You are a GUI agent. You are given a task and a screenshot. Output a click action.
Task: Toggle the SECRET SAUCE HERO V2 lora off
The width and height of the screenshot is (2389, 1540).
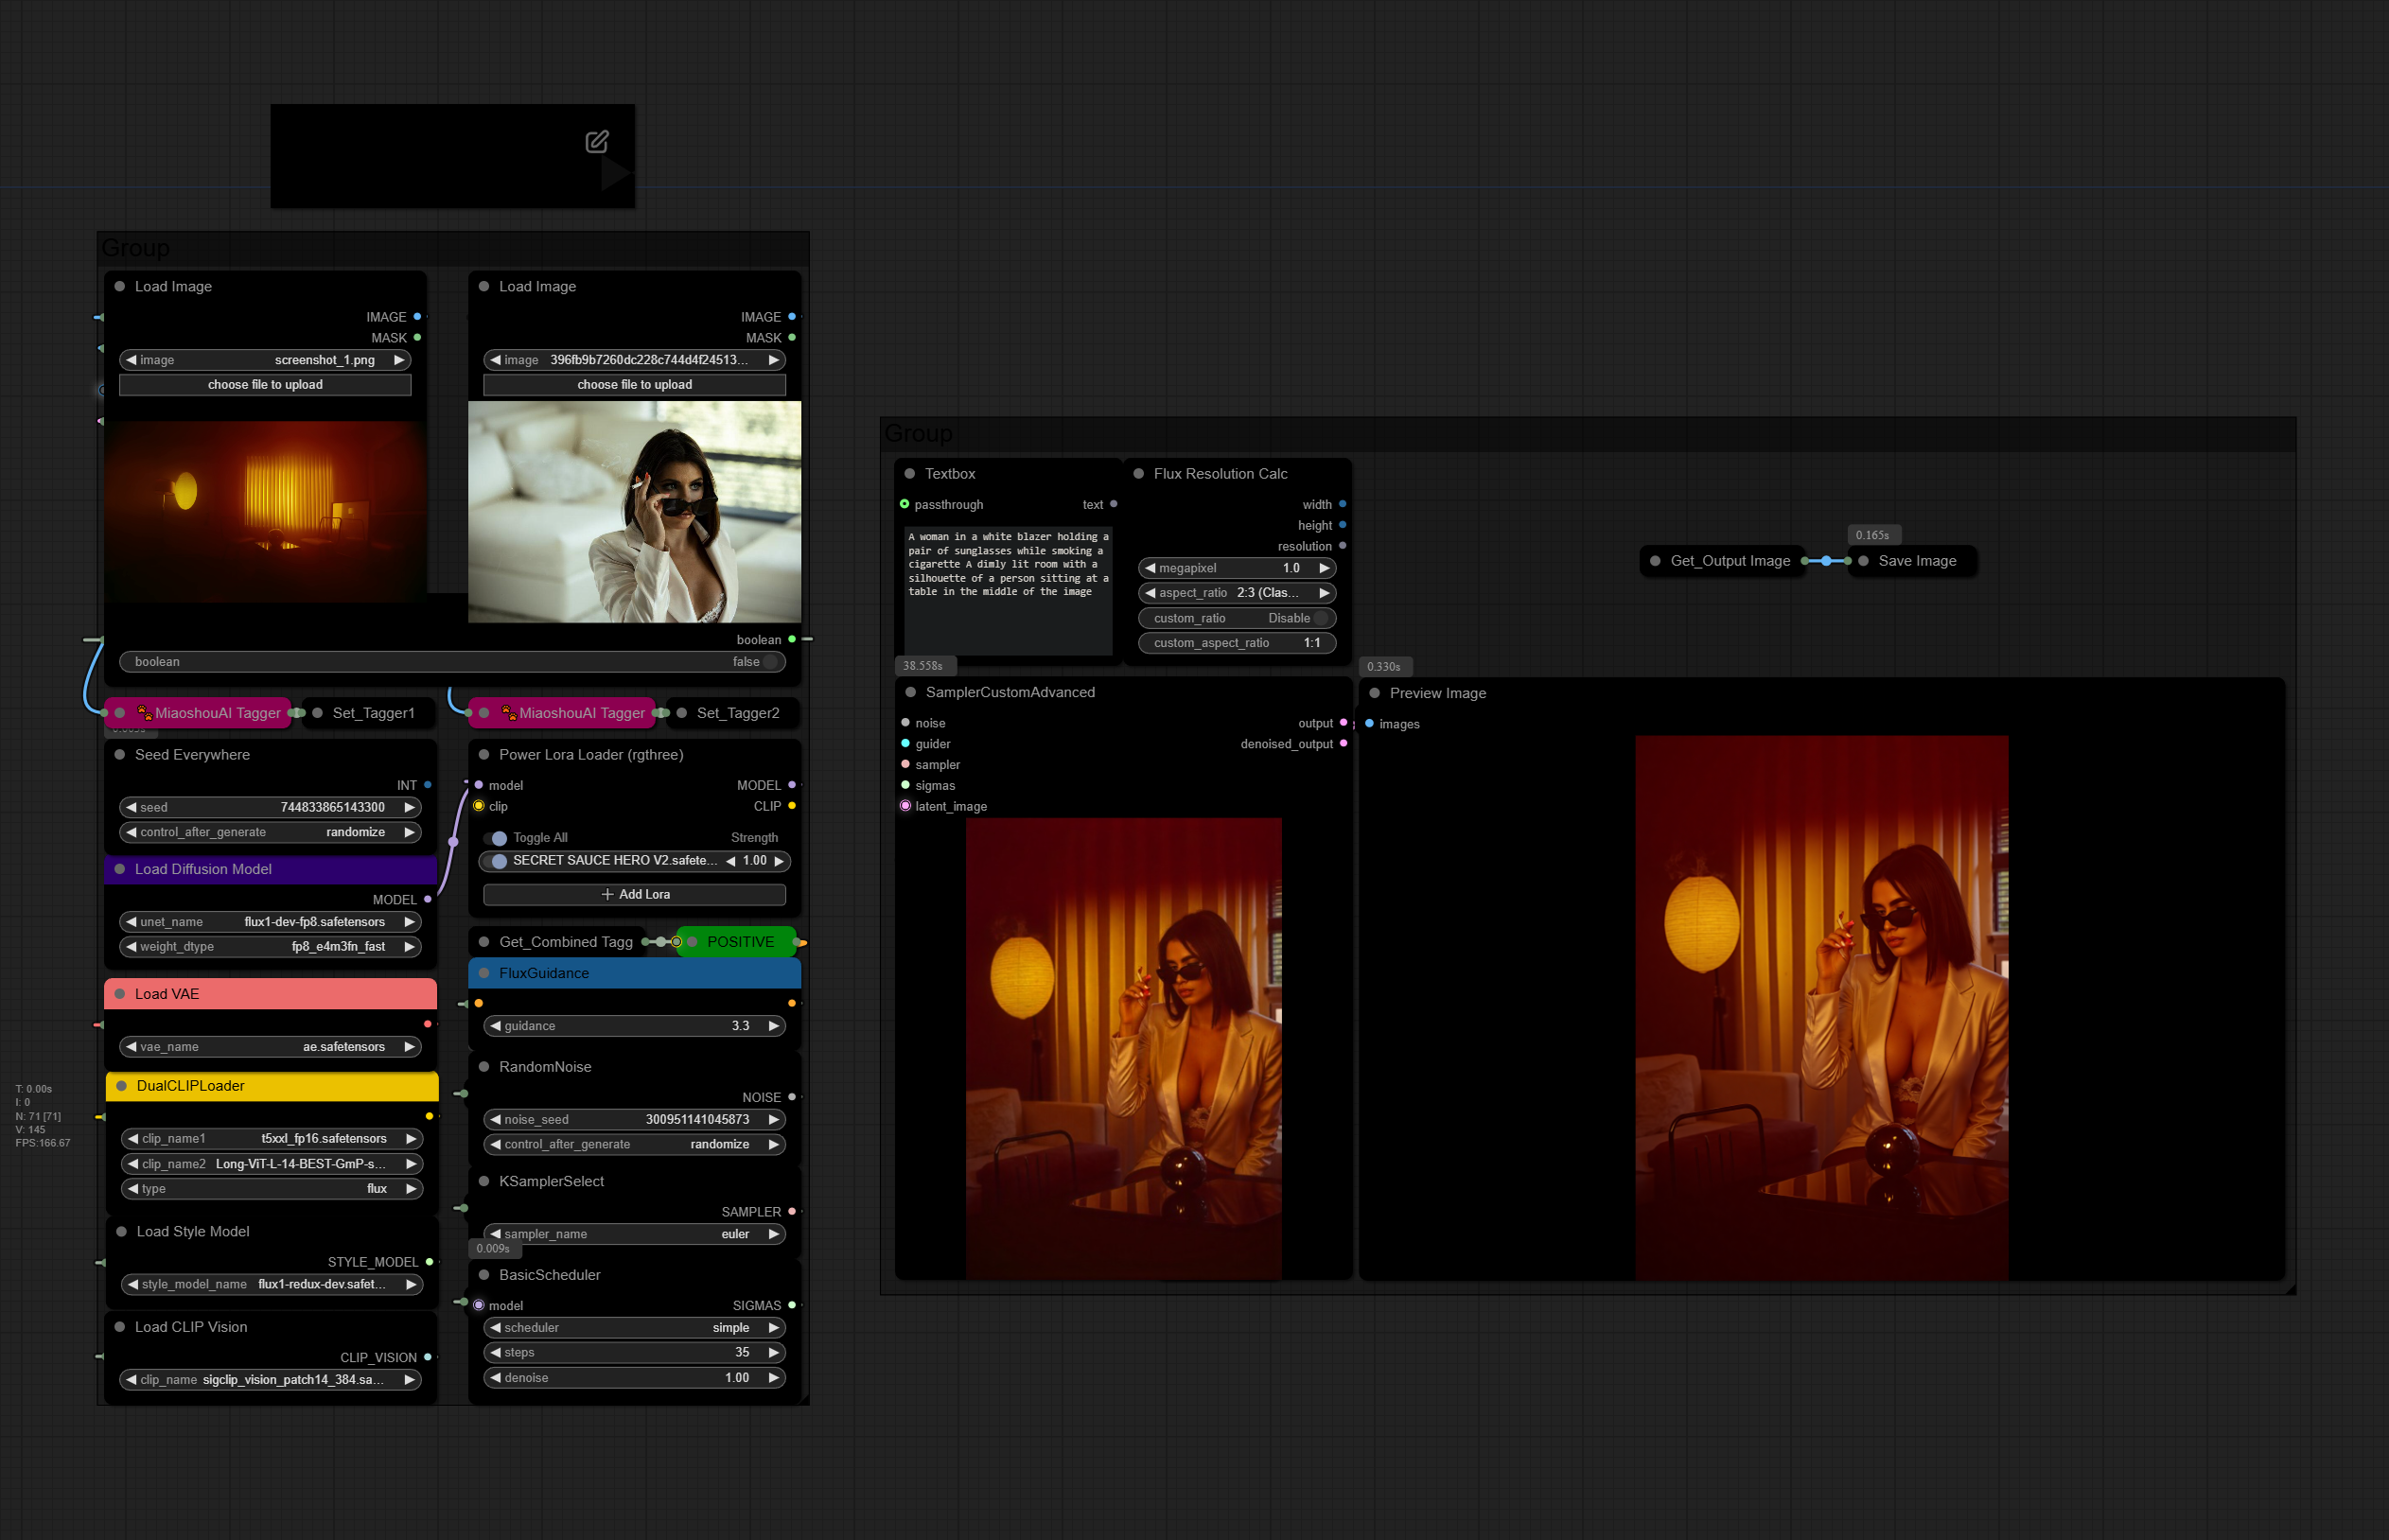pyautogui.click(x=498, y=861)
